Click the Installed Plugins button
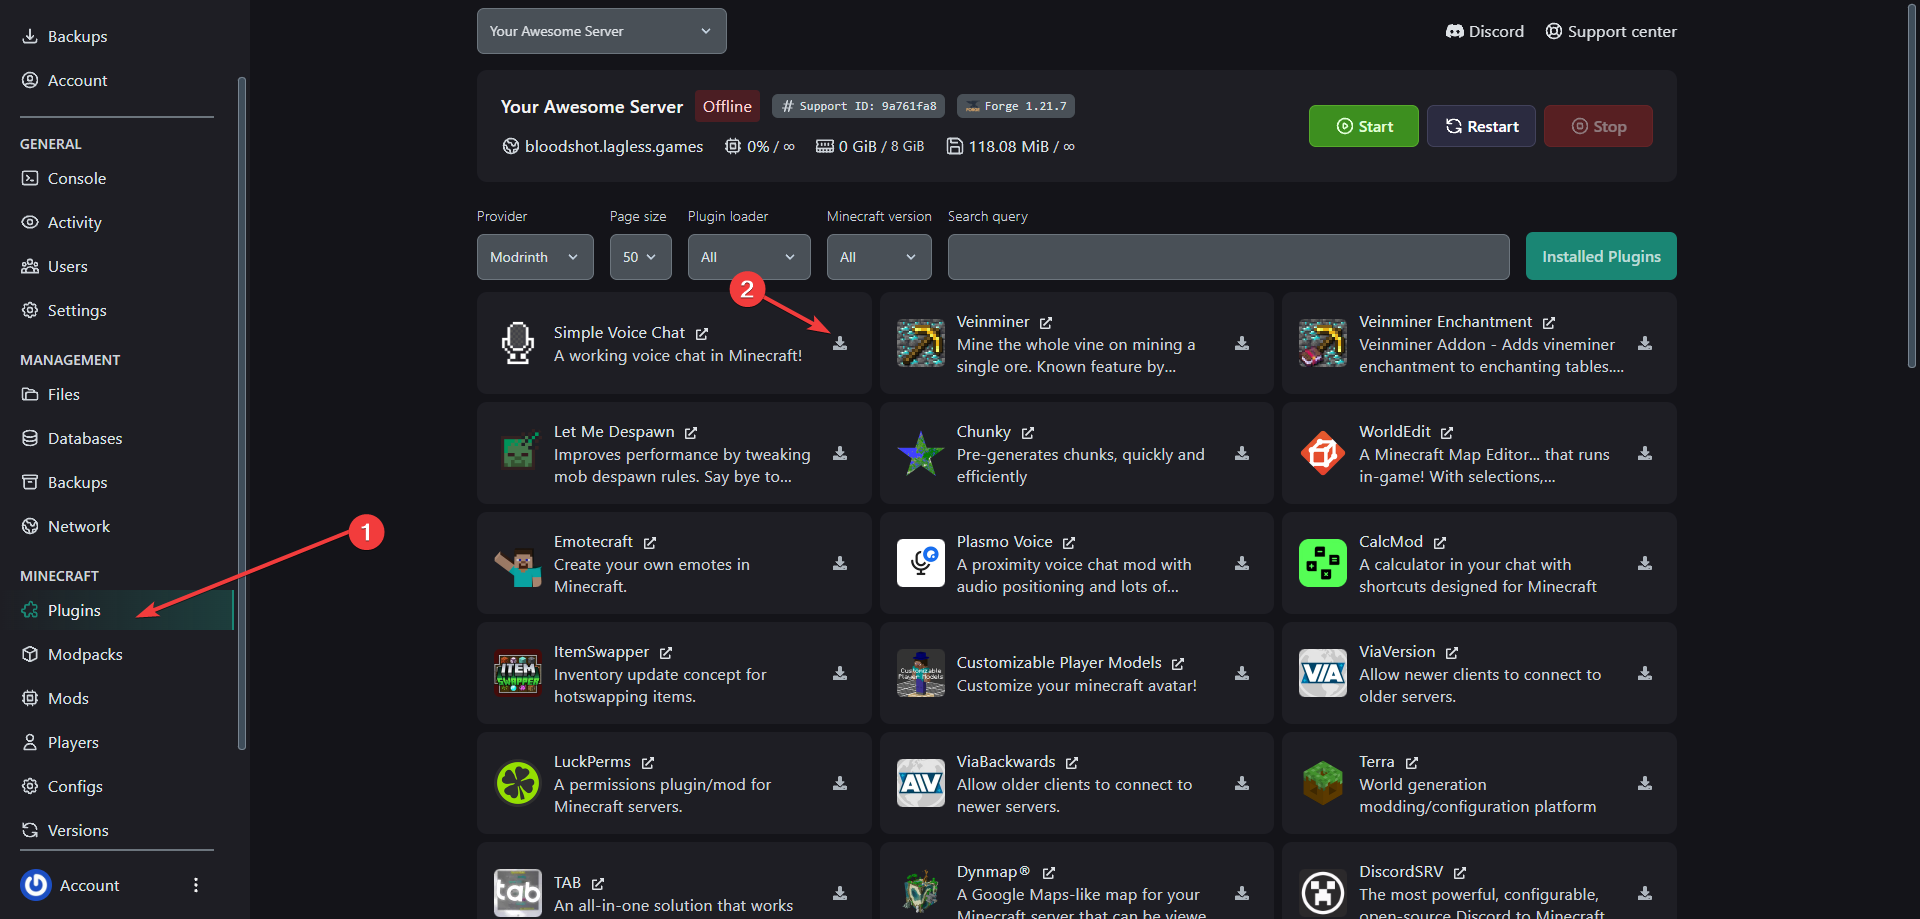Image resolution: width=1920 pixels, height=919 pixels. pos(1600,257)
